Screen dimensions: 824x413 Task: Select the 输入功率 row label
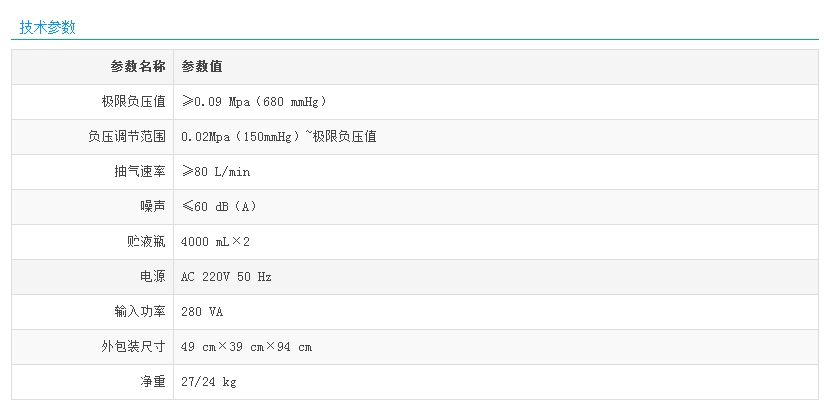pos(140,312)
